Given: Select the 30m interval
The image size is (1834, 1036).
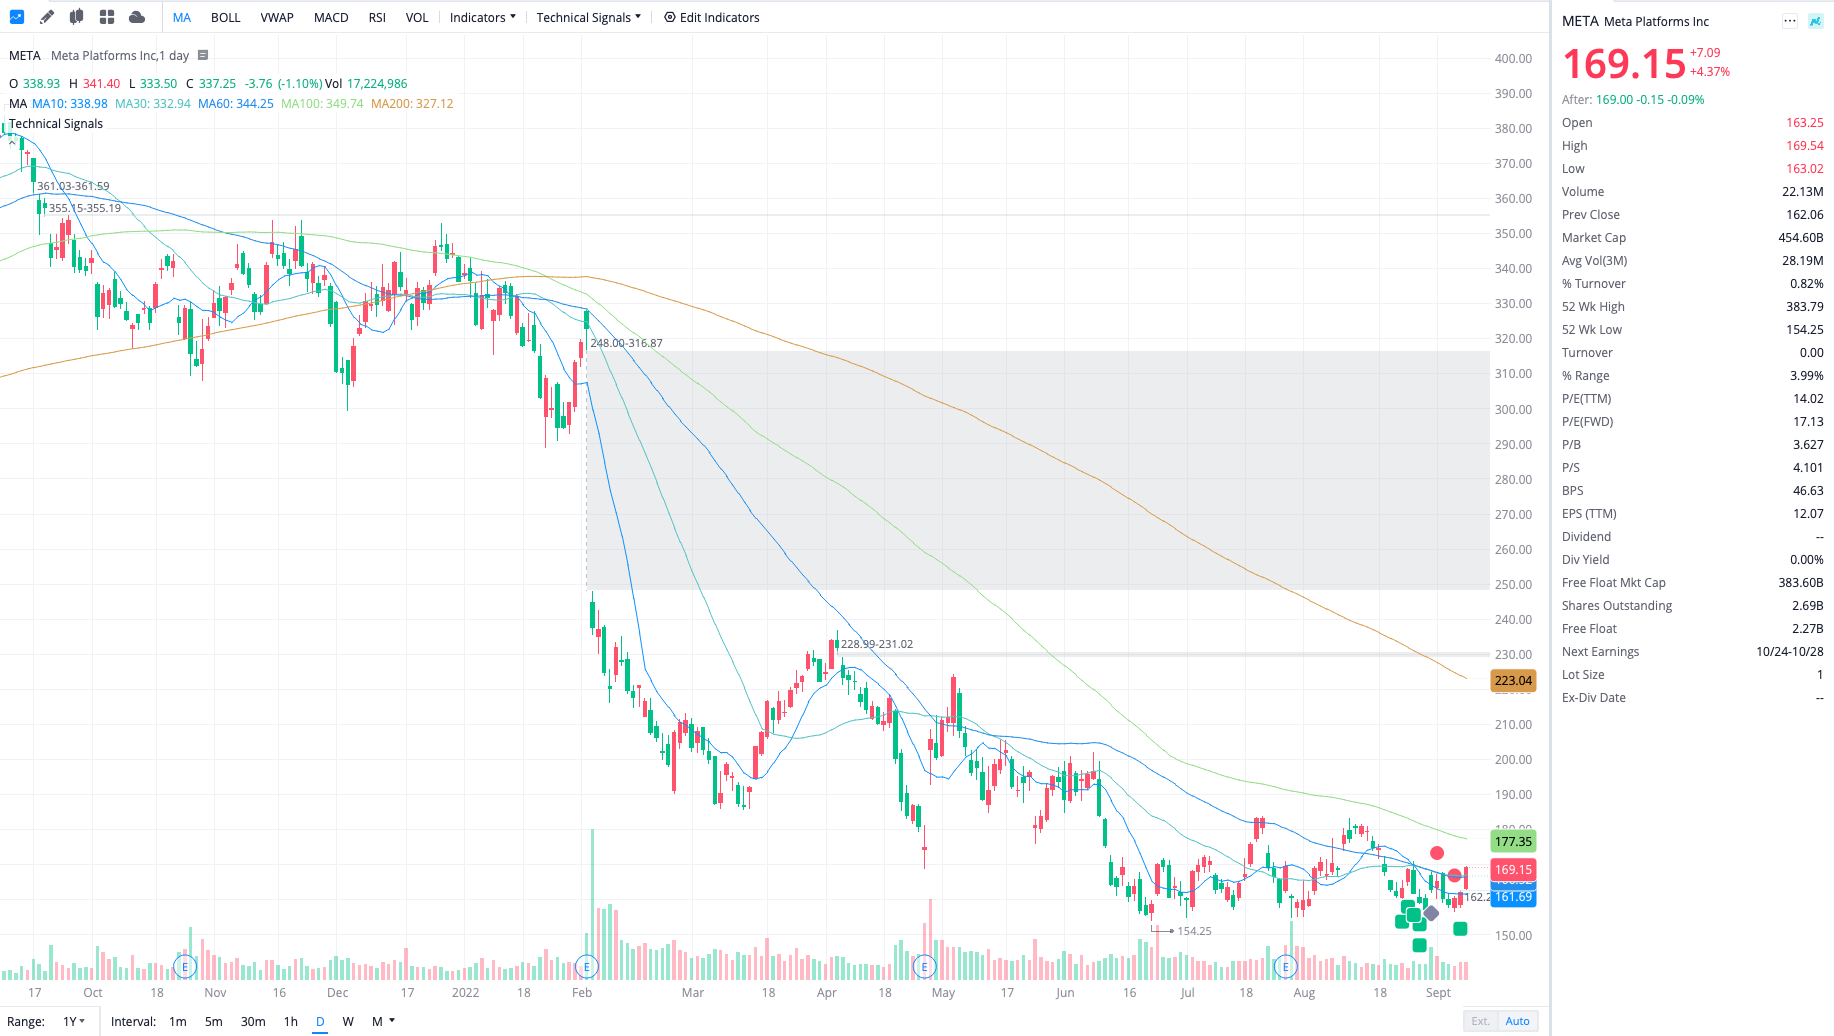Looking at the screenshot, I should [253, 1021].
